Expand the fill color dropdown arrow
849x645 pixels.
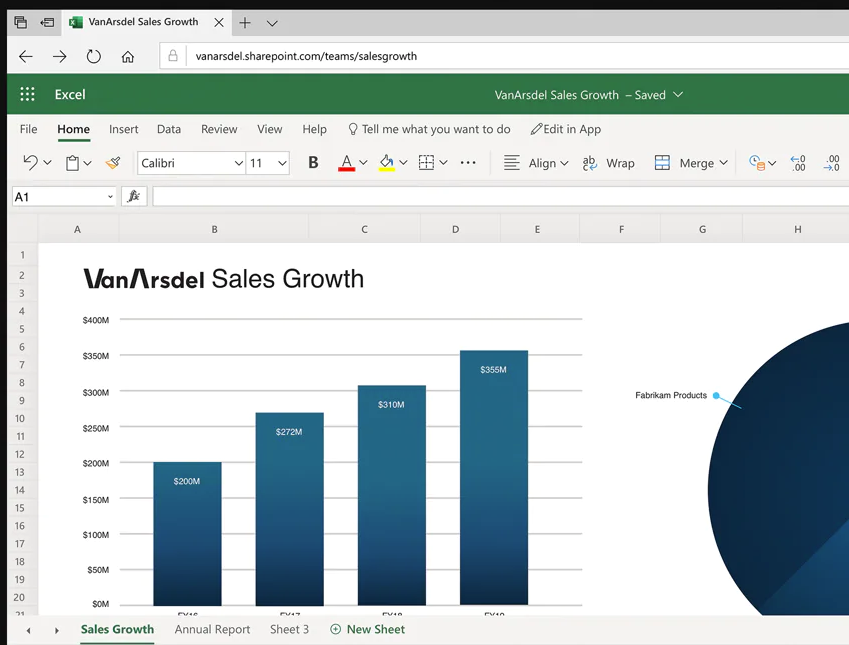pyautogui.click(x=403, y=162)
